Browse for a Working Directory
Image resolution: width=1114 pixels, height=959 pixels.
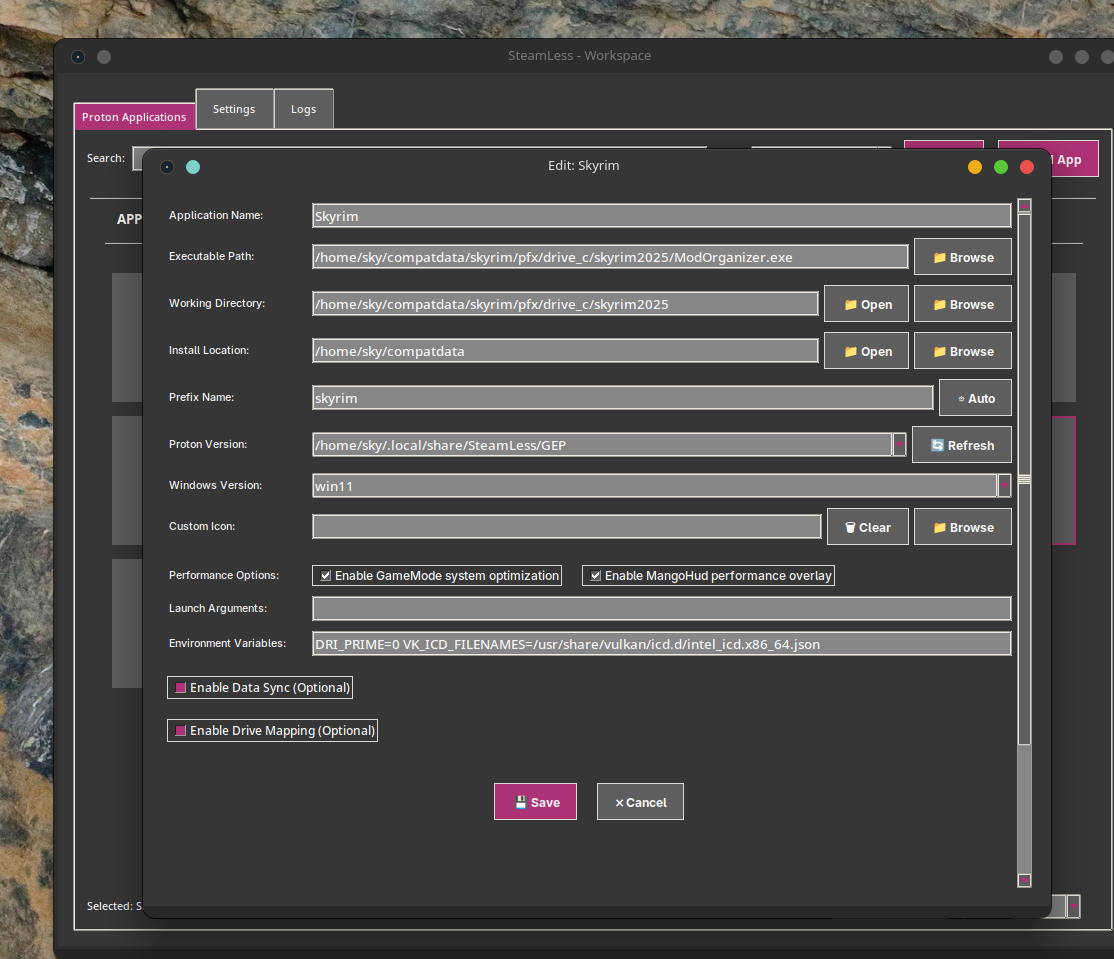click(962, 304)
